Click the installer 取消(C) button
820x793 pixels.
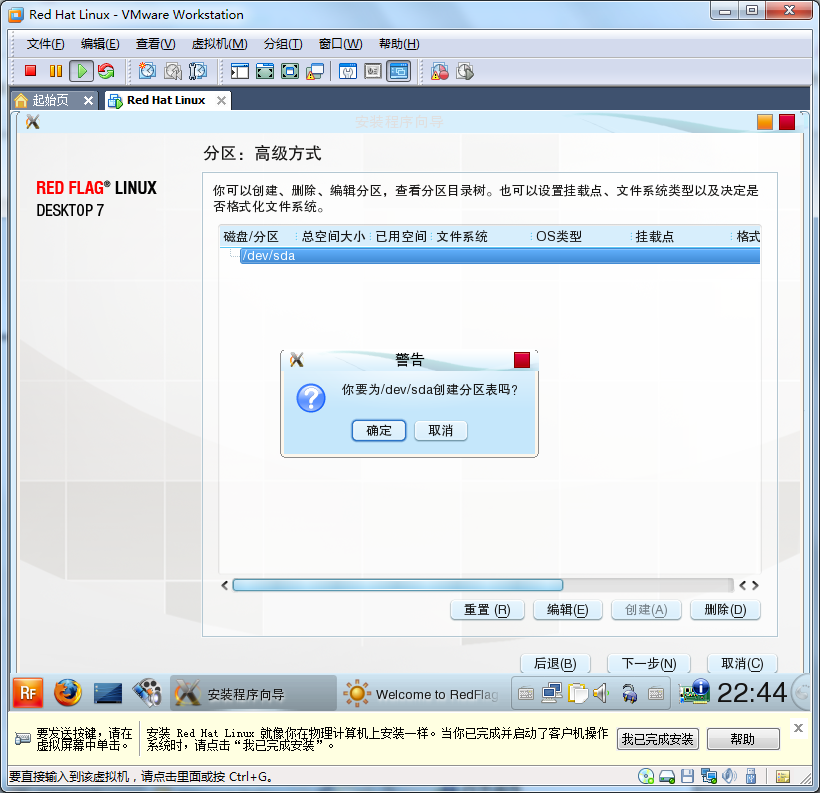(x=742, y=664)
